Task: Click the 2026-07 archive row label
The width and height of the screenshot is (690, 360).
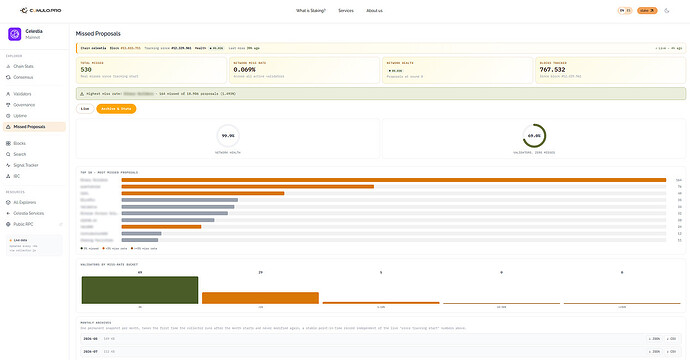Action: [90, 352]
